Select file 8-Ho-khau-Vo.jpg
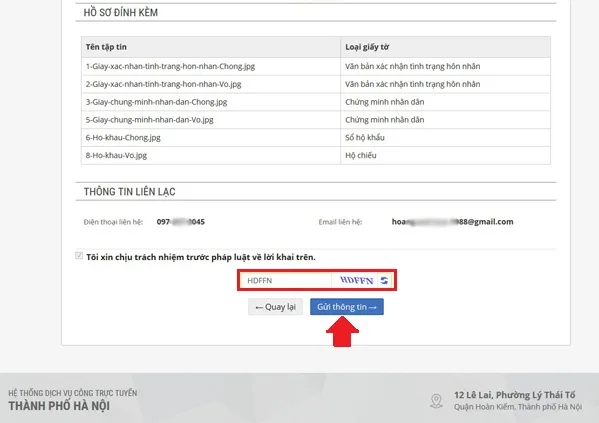Image resolution: width=599 pixels, height=423 pixels. (116, 155)
